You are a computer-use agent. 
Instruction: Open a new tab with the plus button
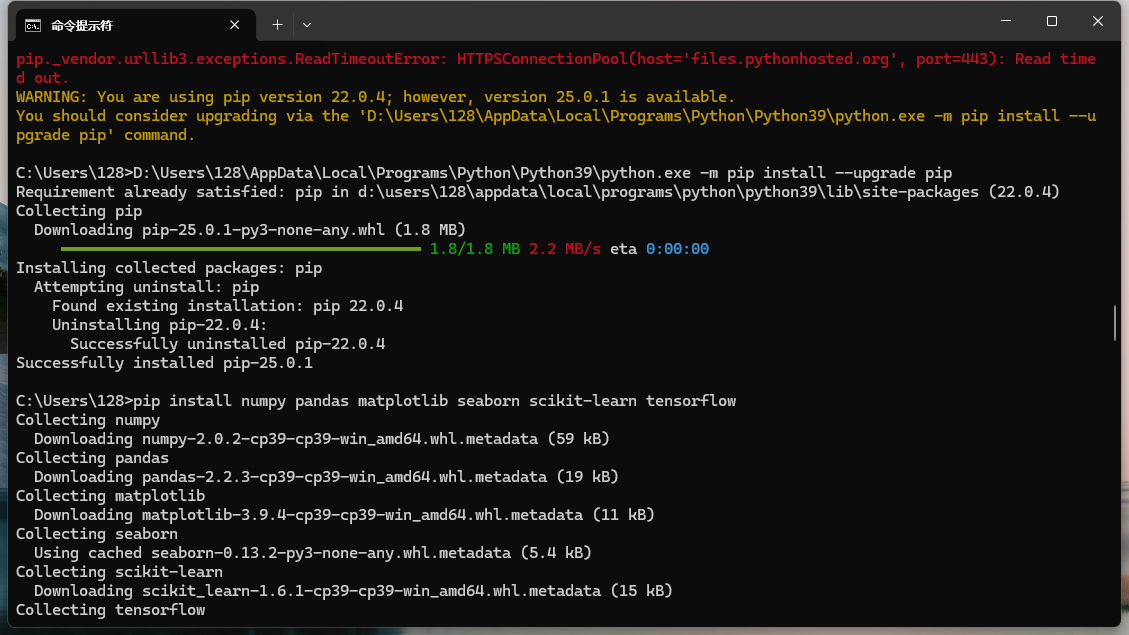(277, 25)
